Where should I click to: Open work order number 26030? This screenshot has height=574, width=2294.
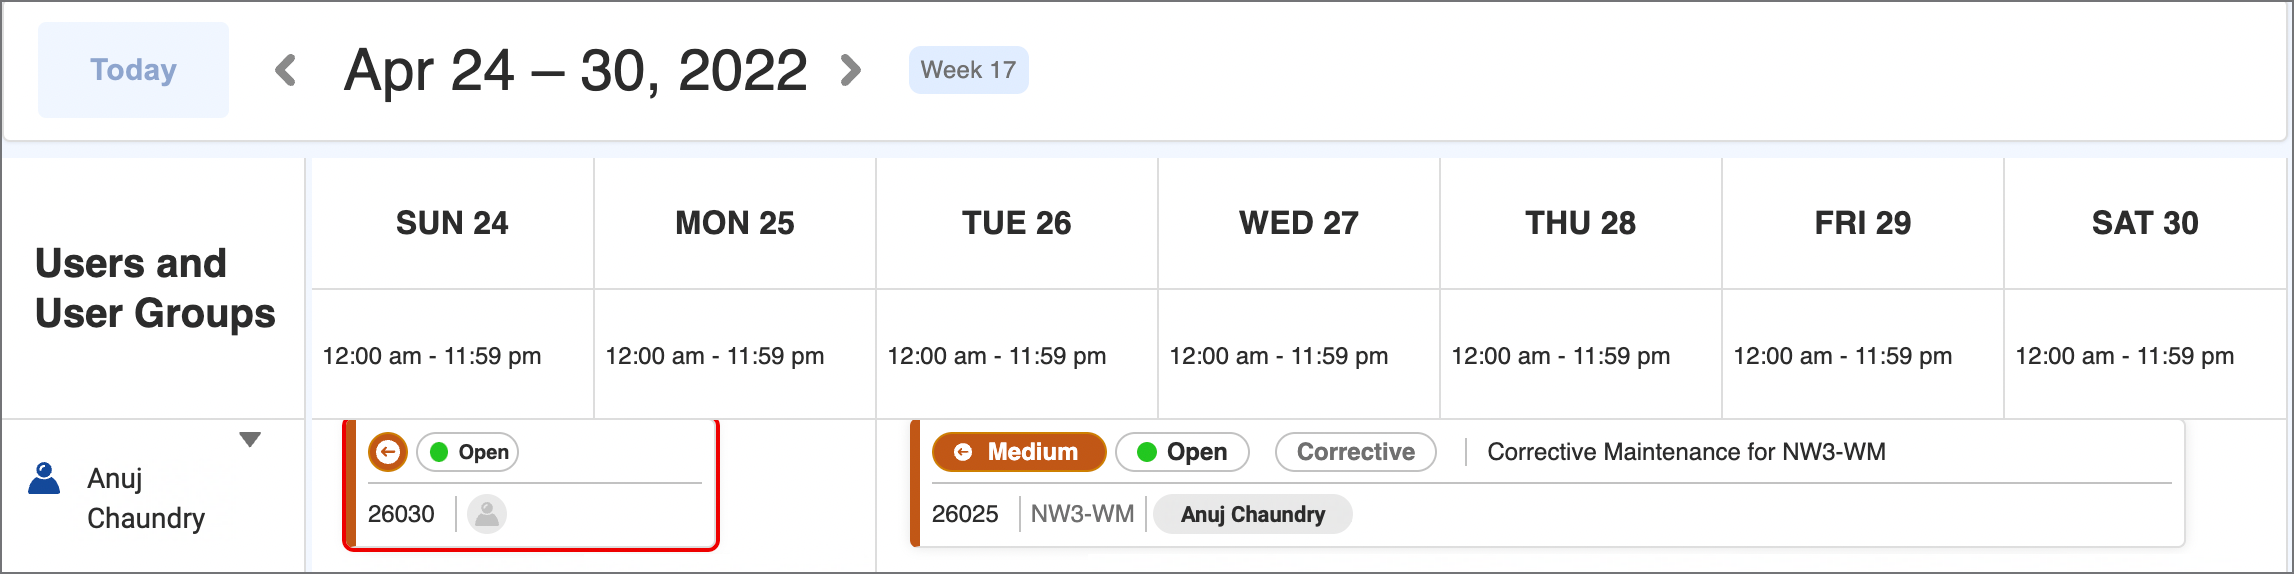point(401,514)
